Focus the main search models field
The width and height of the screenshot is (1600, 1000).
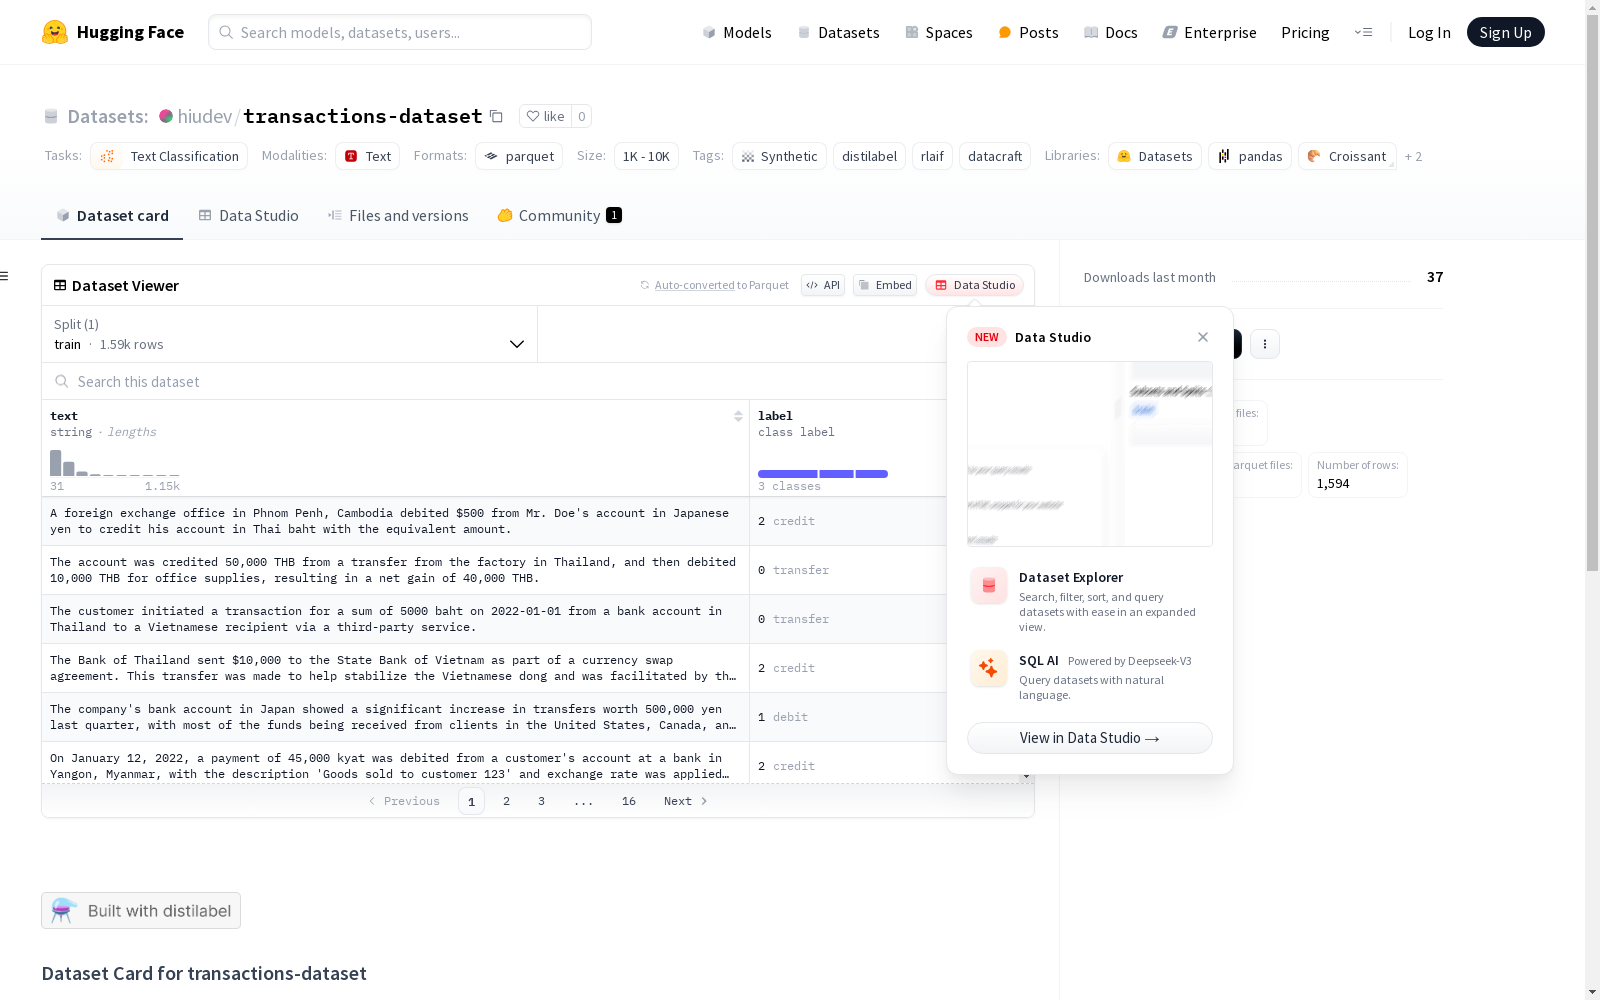(x=400, y=32)
